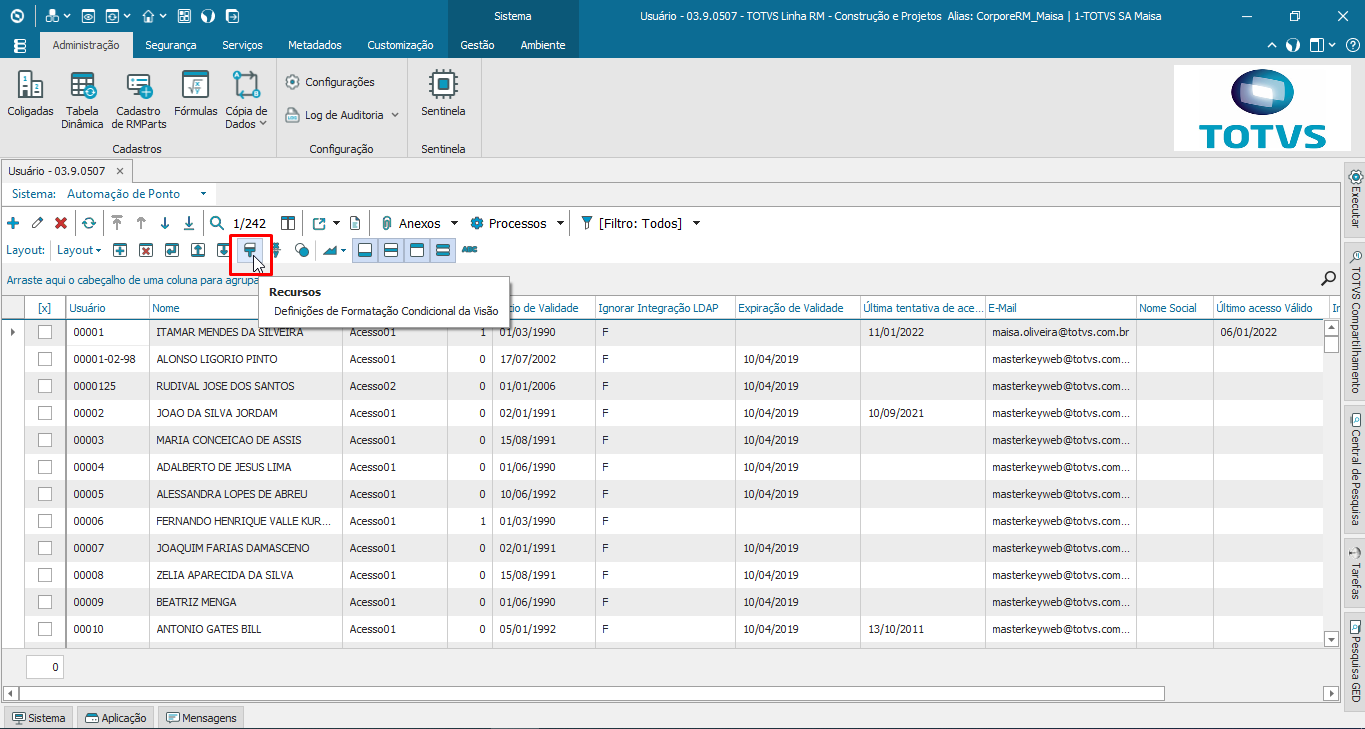This screenshot has height=729, width=1365.
Task: Open the Processos dropdown menu
Action: [x=560, y=223]
